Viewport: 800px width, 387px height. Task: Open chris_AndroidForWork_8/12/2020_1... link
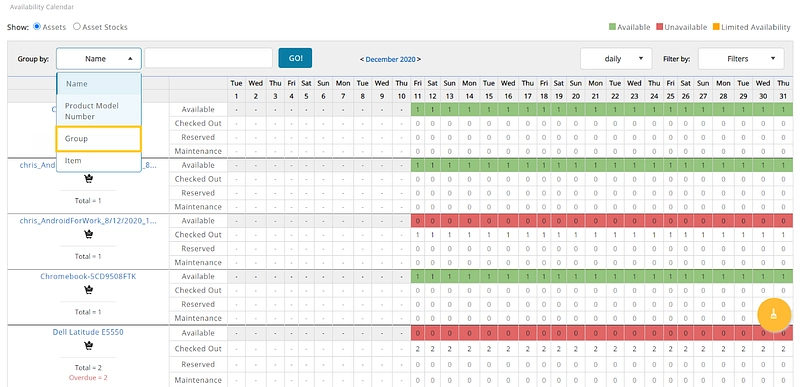[88, 221]
